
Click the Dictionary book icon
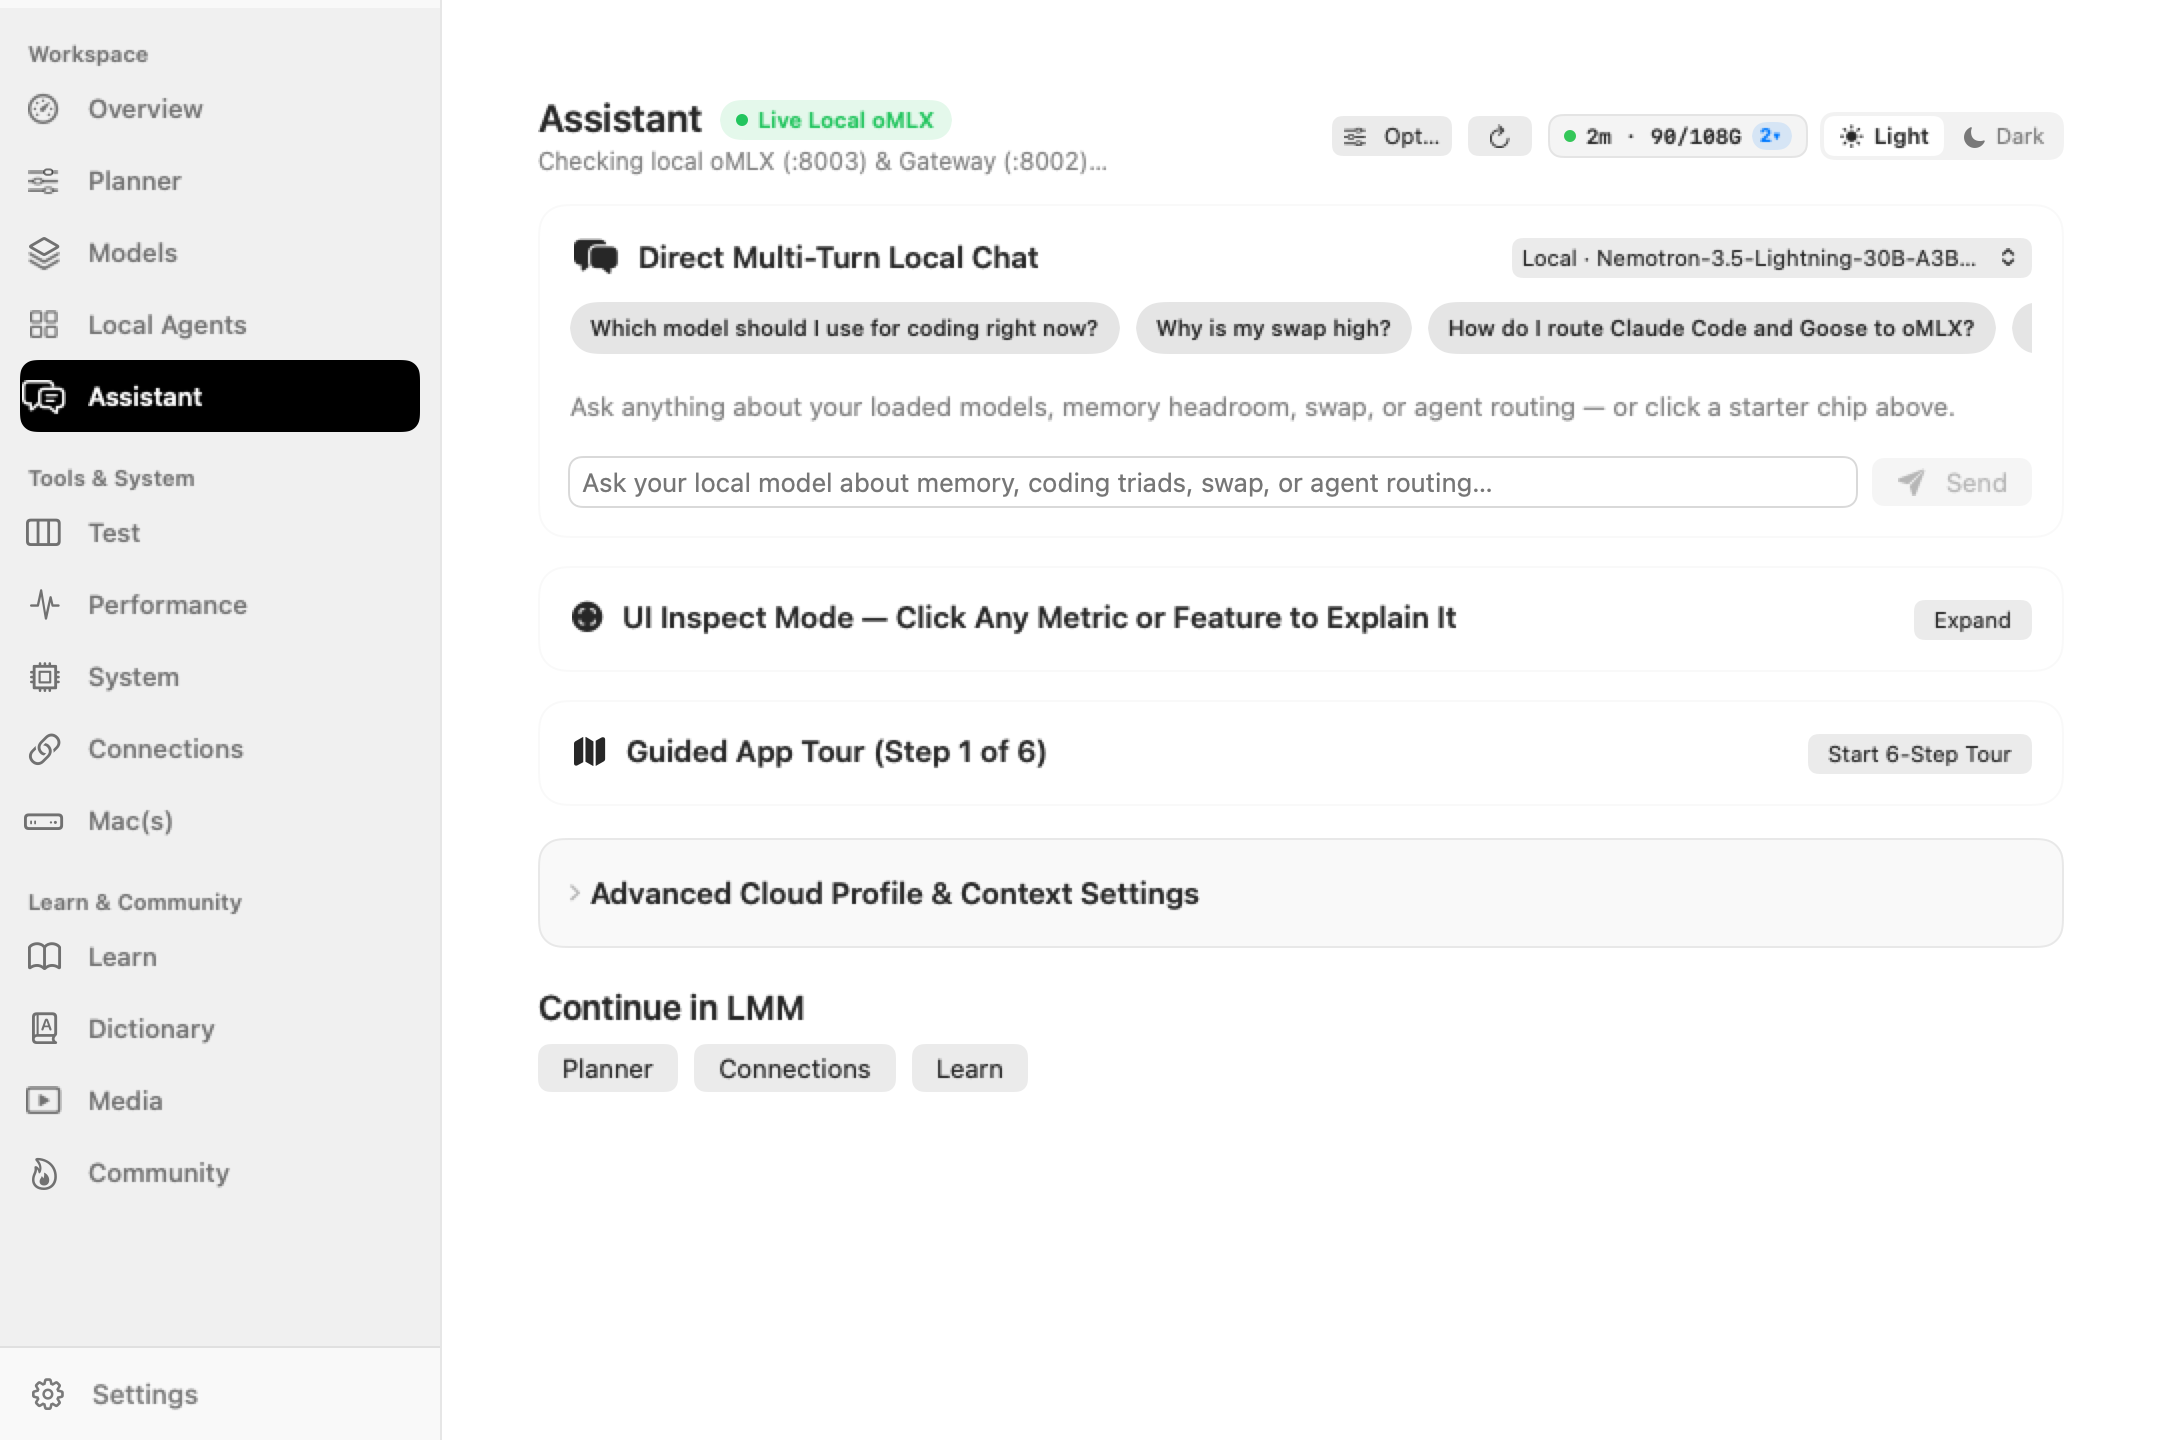click(x=43, y=1029)
